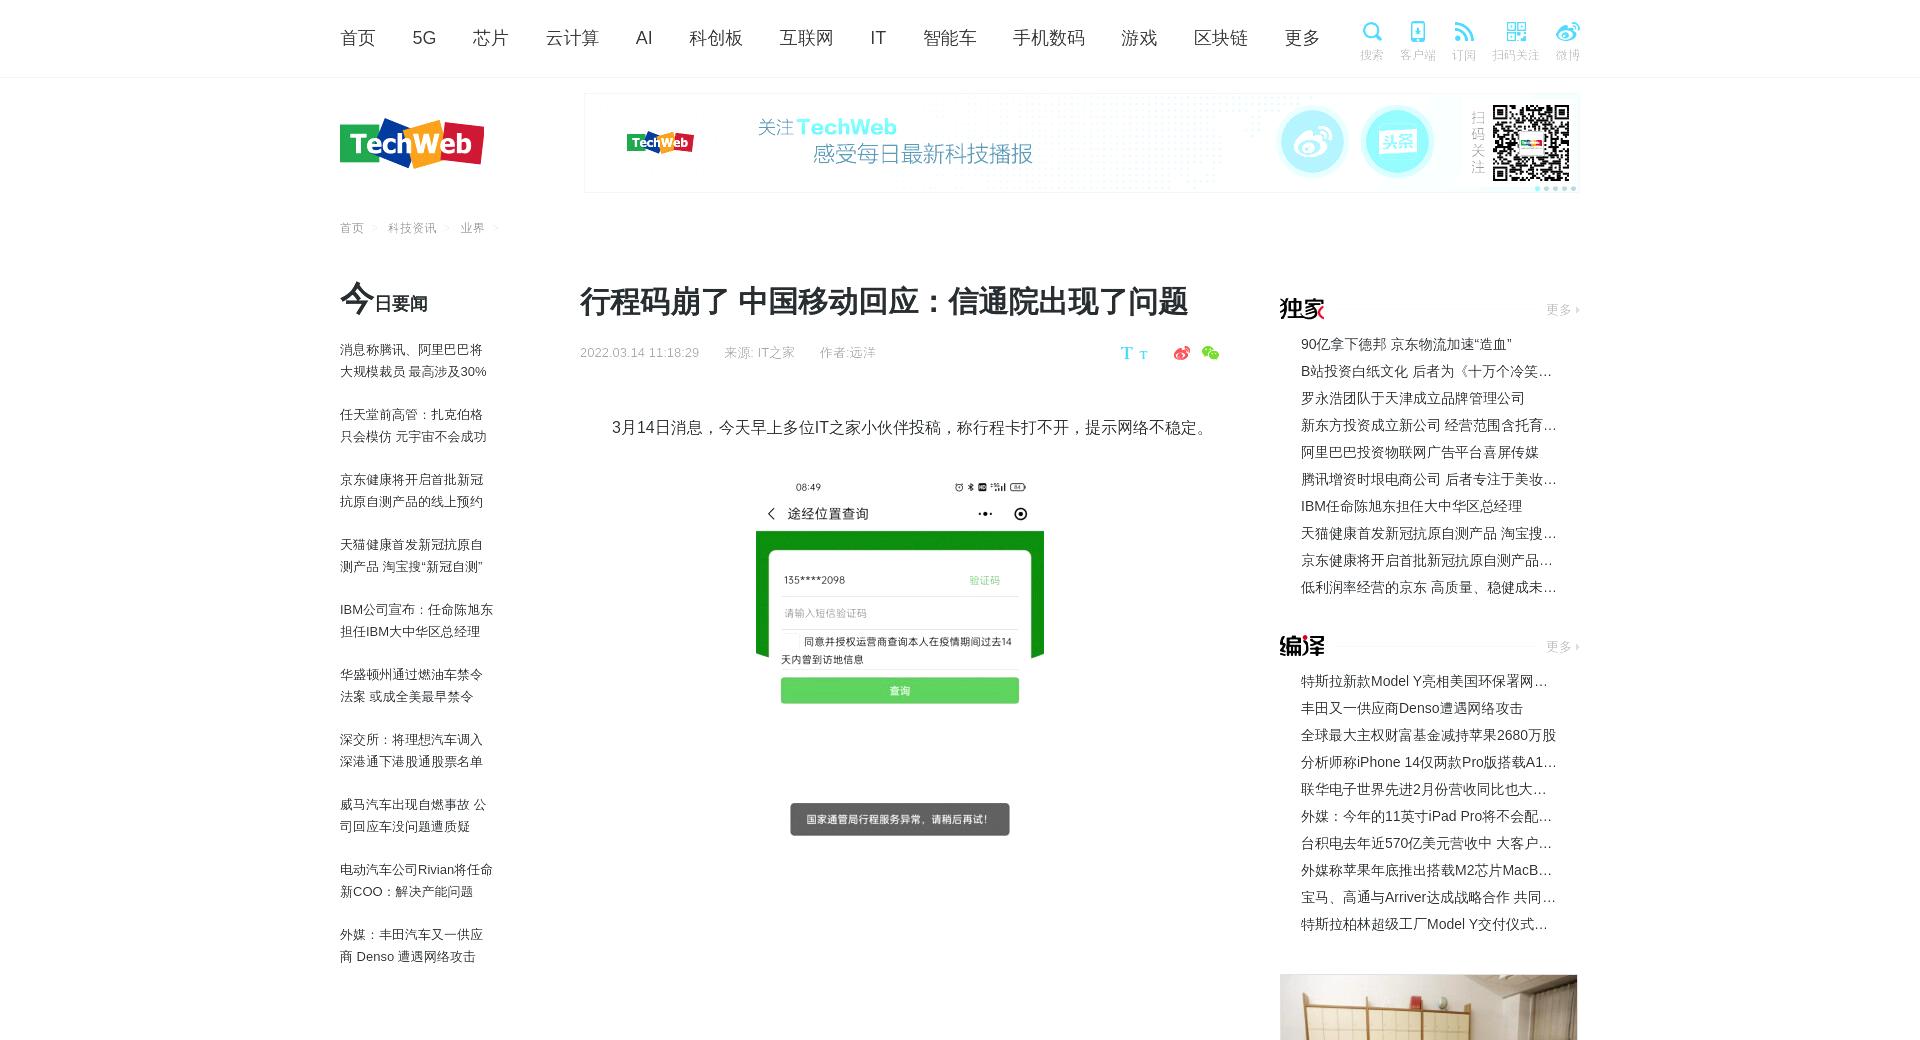Click the TechWeb logo

(412, 144)
